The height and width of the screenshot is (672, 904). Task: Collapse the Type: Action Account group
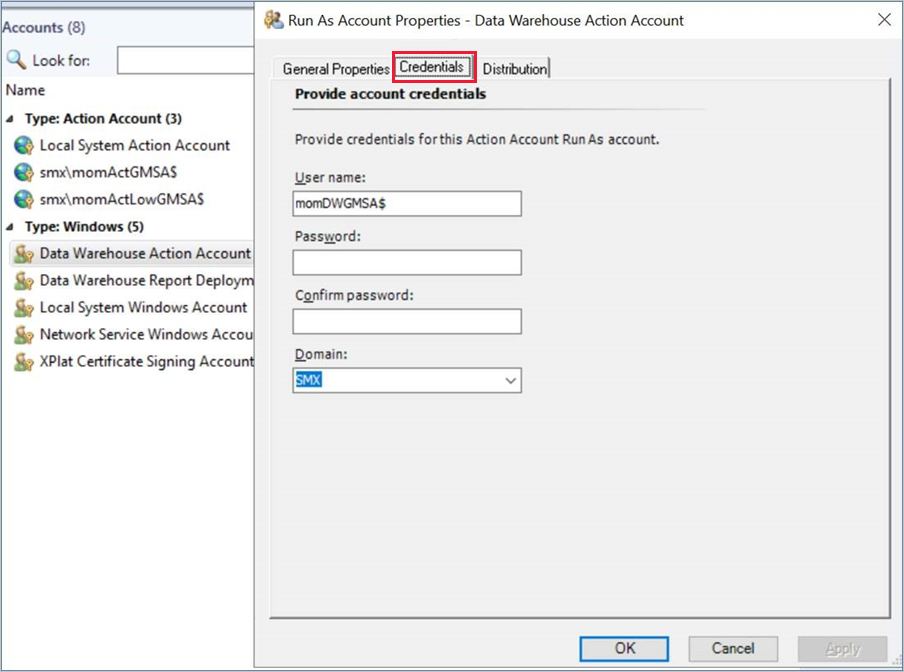[x=8, y=118]
